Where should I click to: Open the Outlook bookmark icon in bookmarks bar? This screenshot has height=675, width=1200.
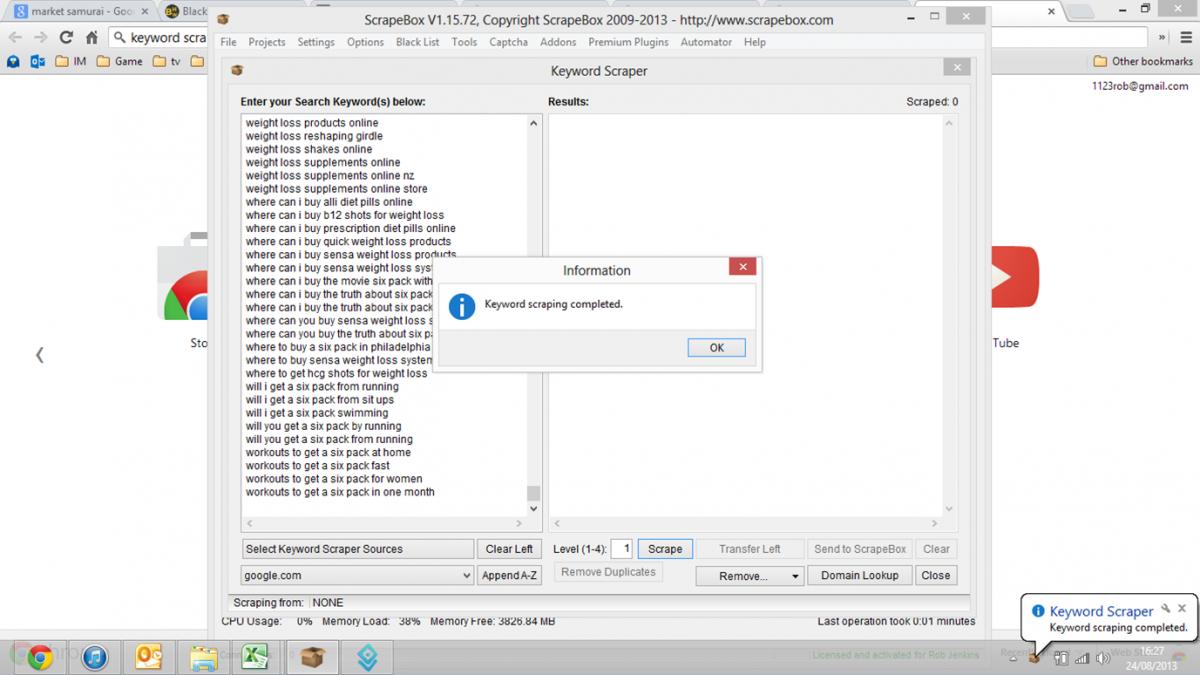point(38,61)
